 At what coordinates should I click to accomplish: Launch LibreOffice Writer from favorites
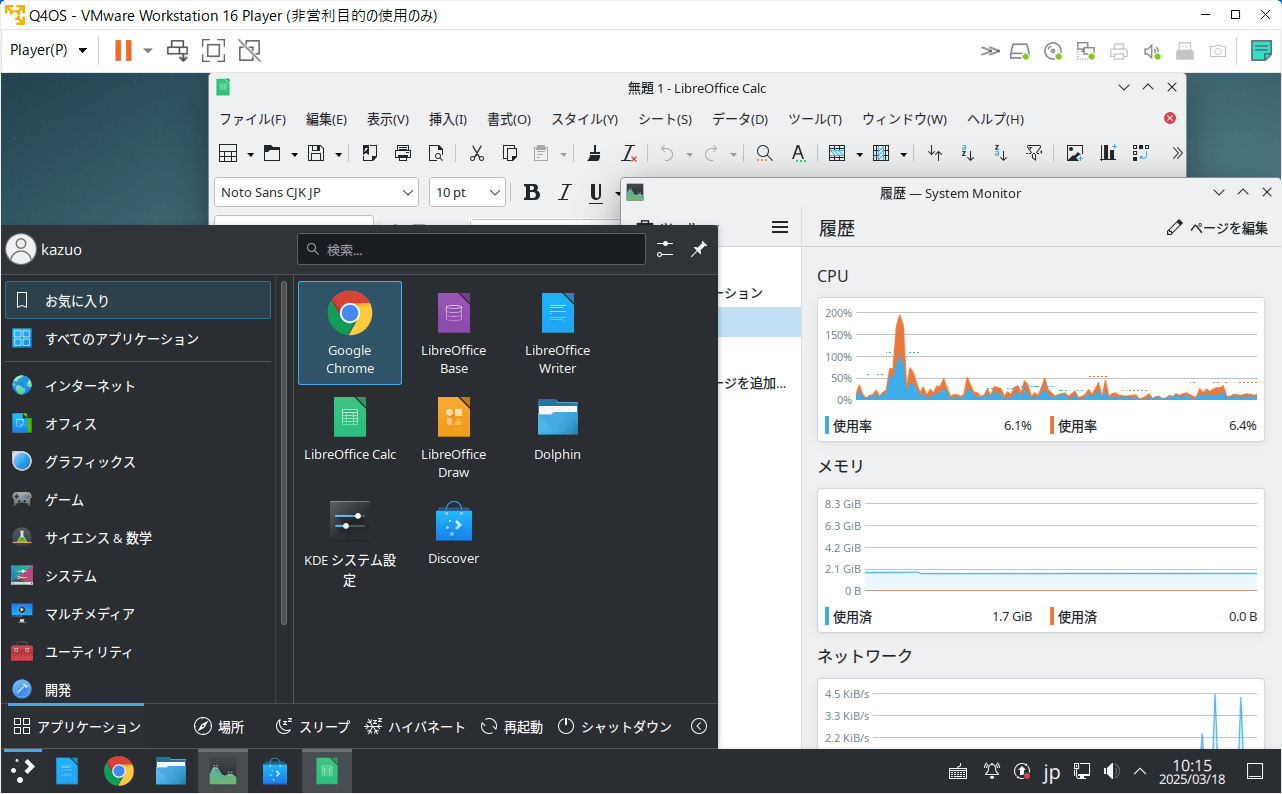coord(558,333)
